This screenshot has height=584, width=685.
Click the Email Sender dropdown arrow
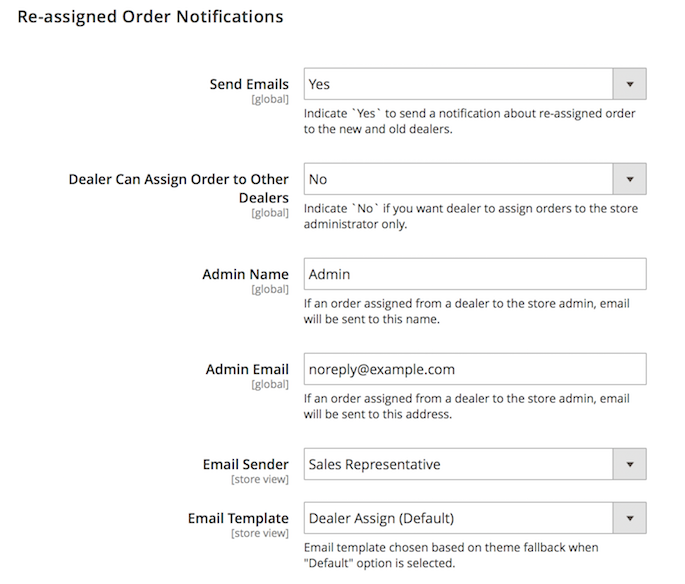pos(629,464)
